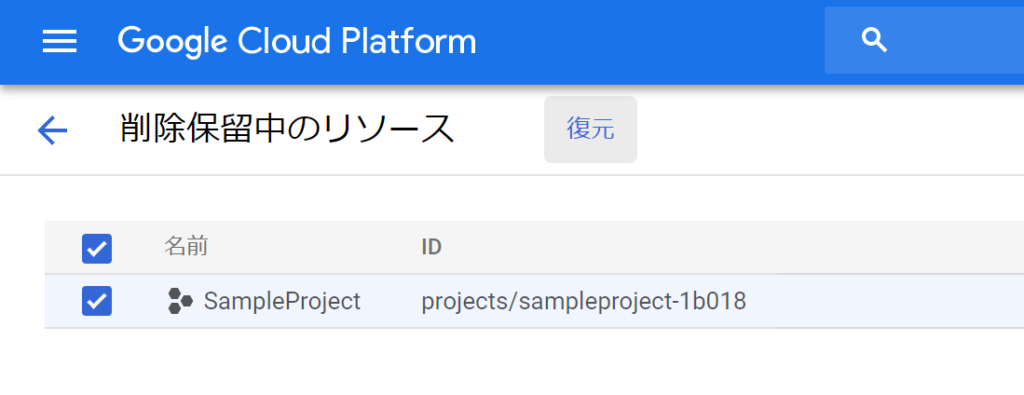
Task: Uncheck the select-all checkbox in table header
Action: [97, 248]
